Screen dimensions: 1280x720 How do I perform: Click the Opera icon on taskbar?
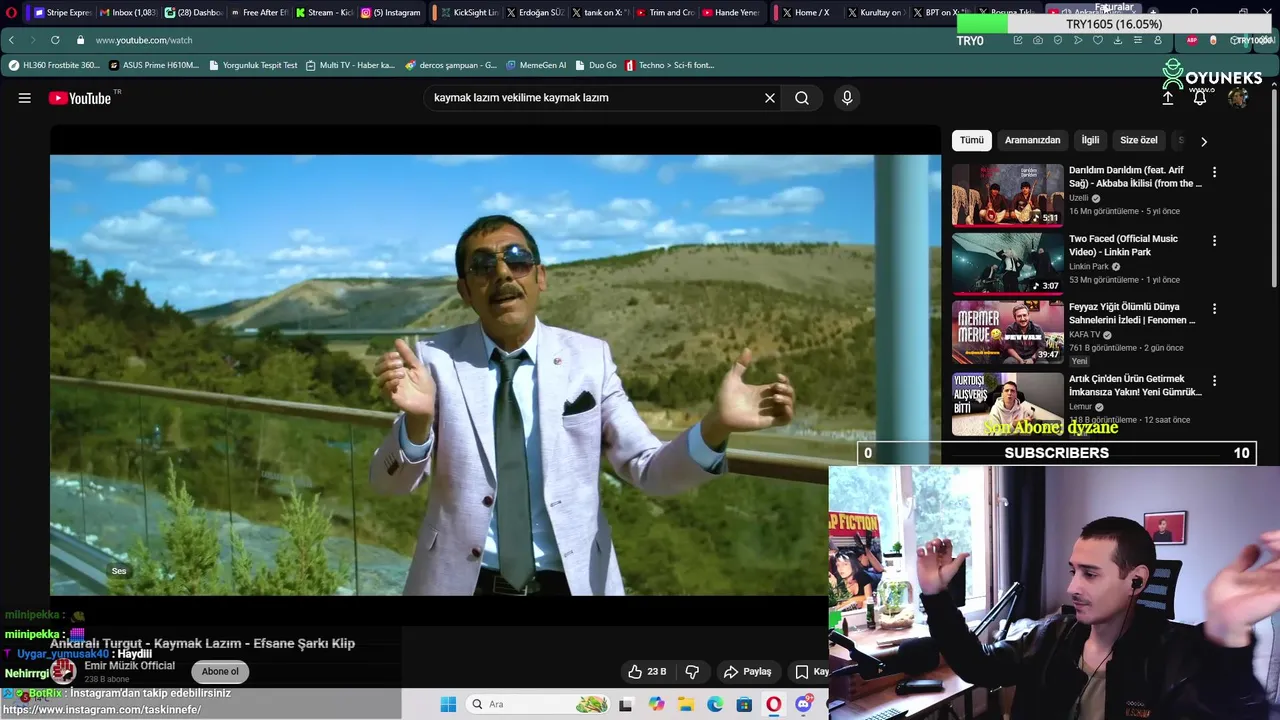774,704
